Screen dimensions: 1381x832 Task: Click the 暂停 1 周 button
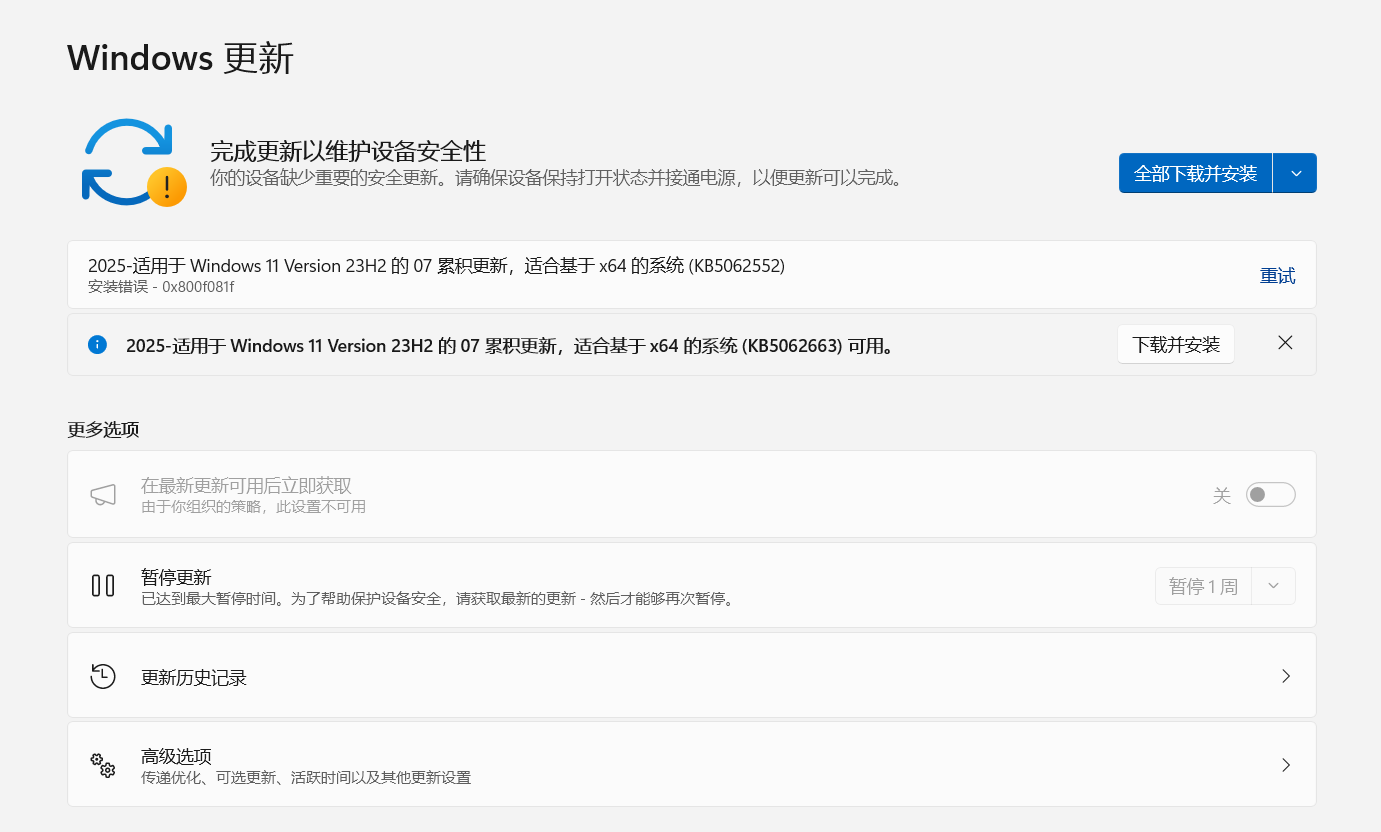coord(1203,586)
